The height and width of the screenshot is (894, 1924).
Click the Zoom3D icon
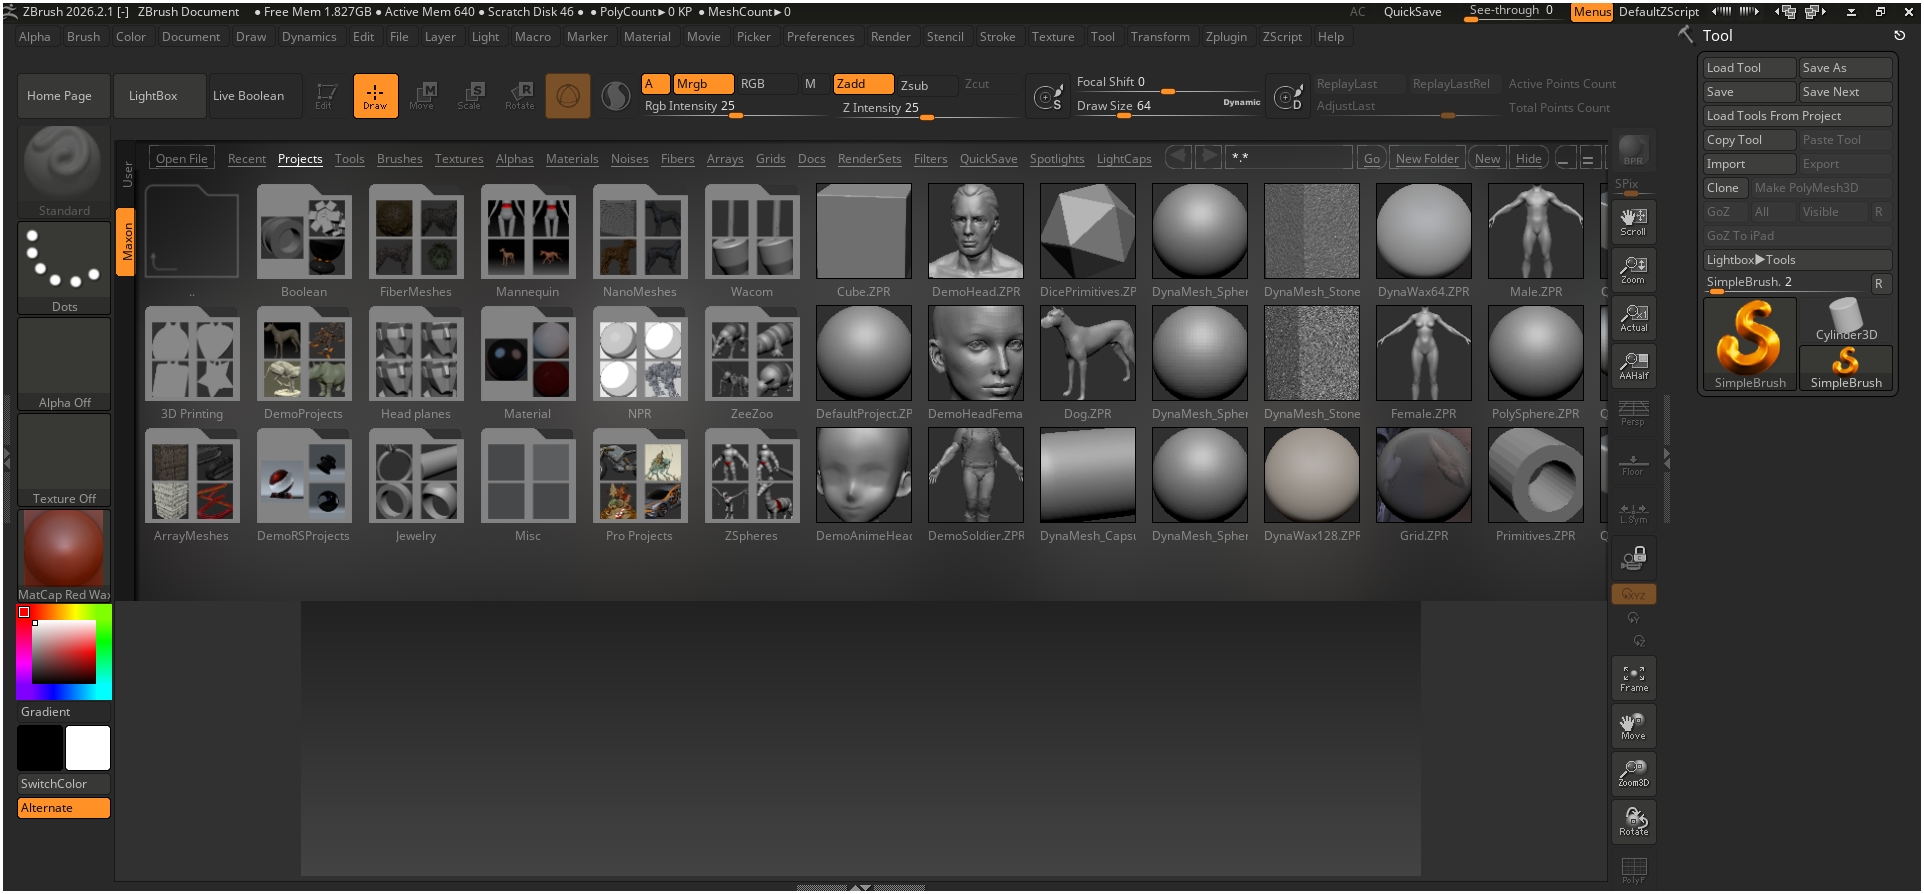[1634, 774]
